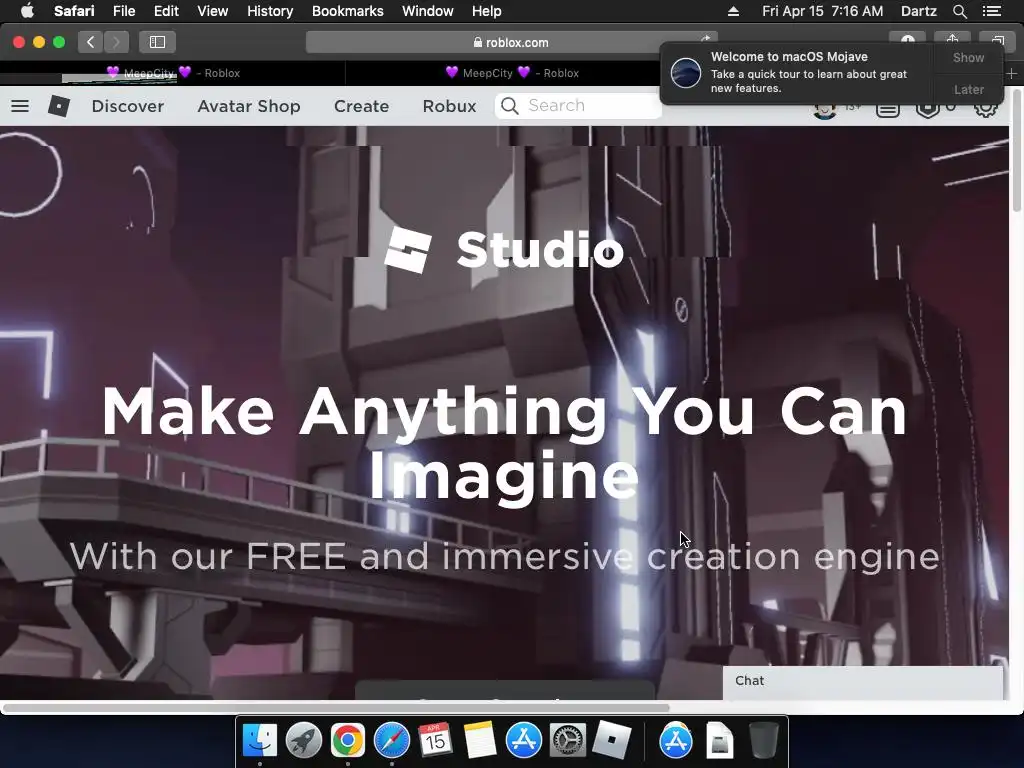Open the View menu

[x=212, y=11]
